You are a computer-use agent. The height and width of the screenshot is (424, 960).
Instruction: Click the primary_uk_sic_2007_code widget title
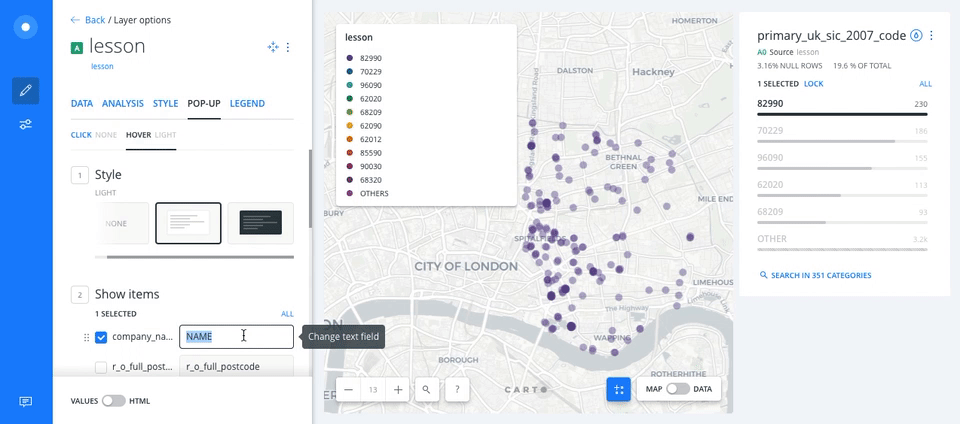tap(831, 35)
